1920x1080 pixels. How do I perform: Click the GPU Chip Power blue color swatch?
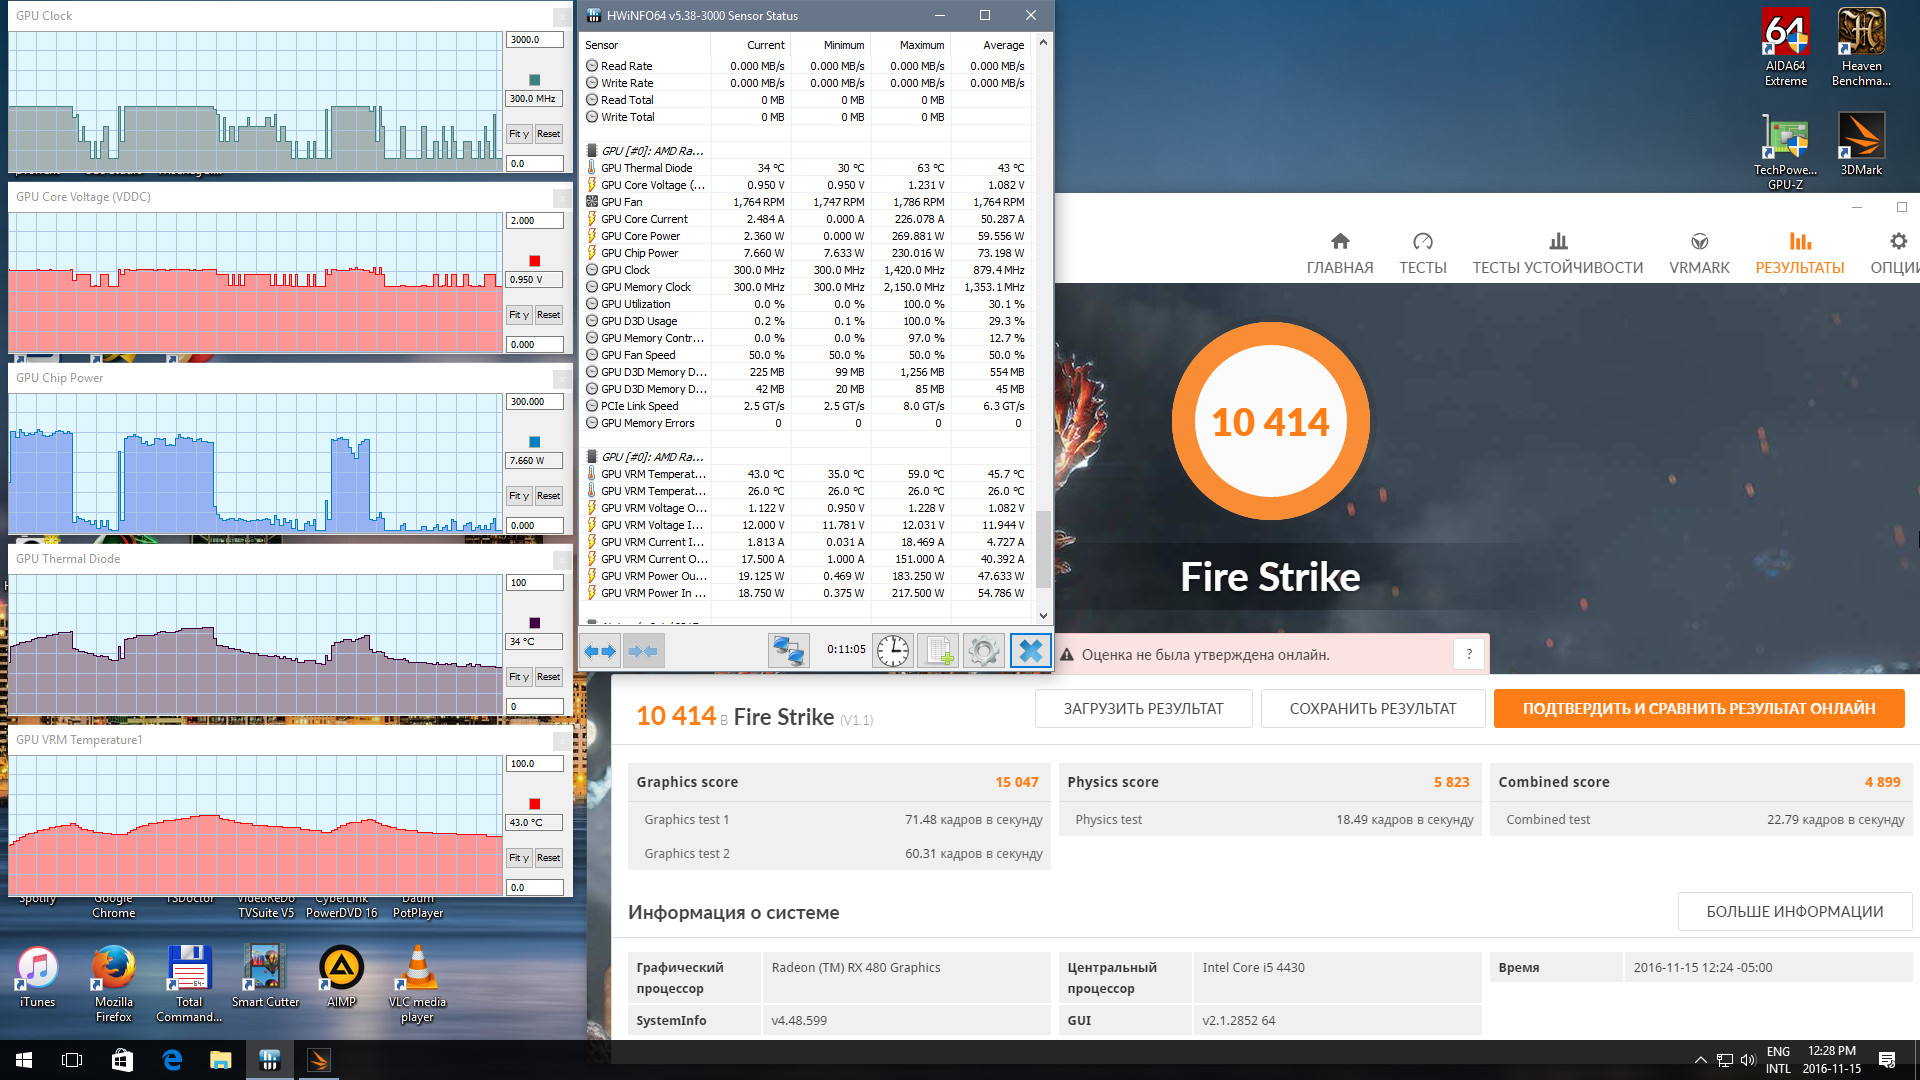click(x=534, y=442)
